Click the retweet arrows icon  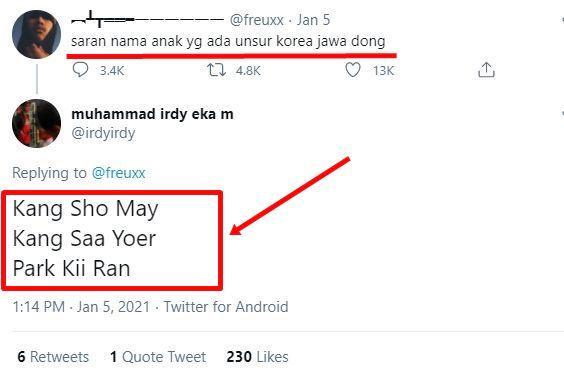(x=216, y=70)
